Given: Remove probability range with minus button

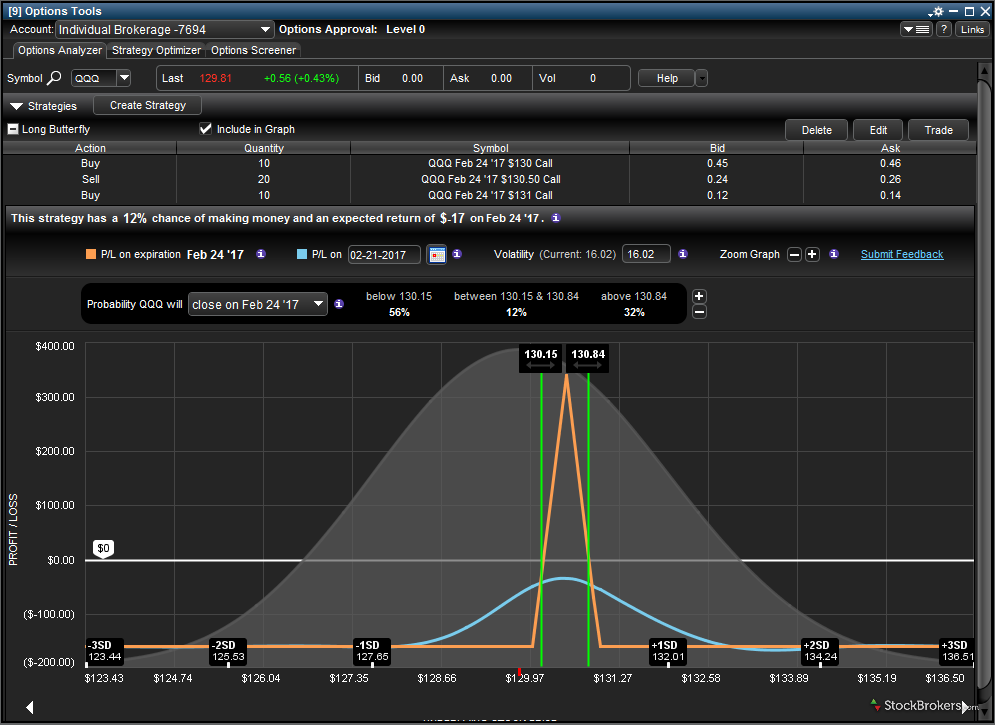Looking at the screenshot, I should click(x=699, y=312).
